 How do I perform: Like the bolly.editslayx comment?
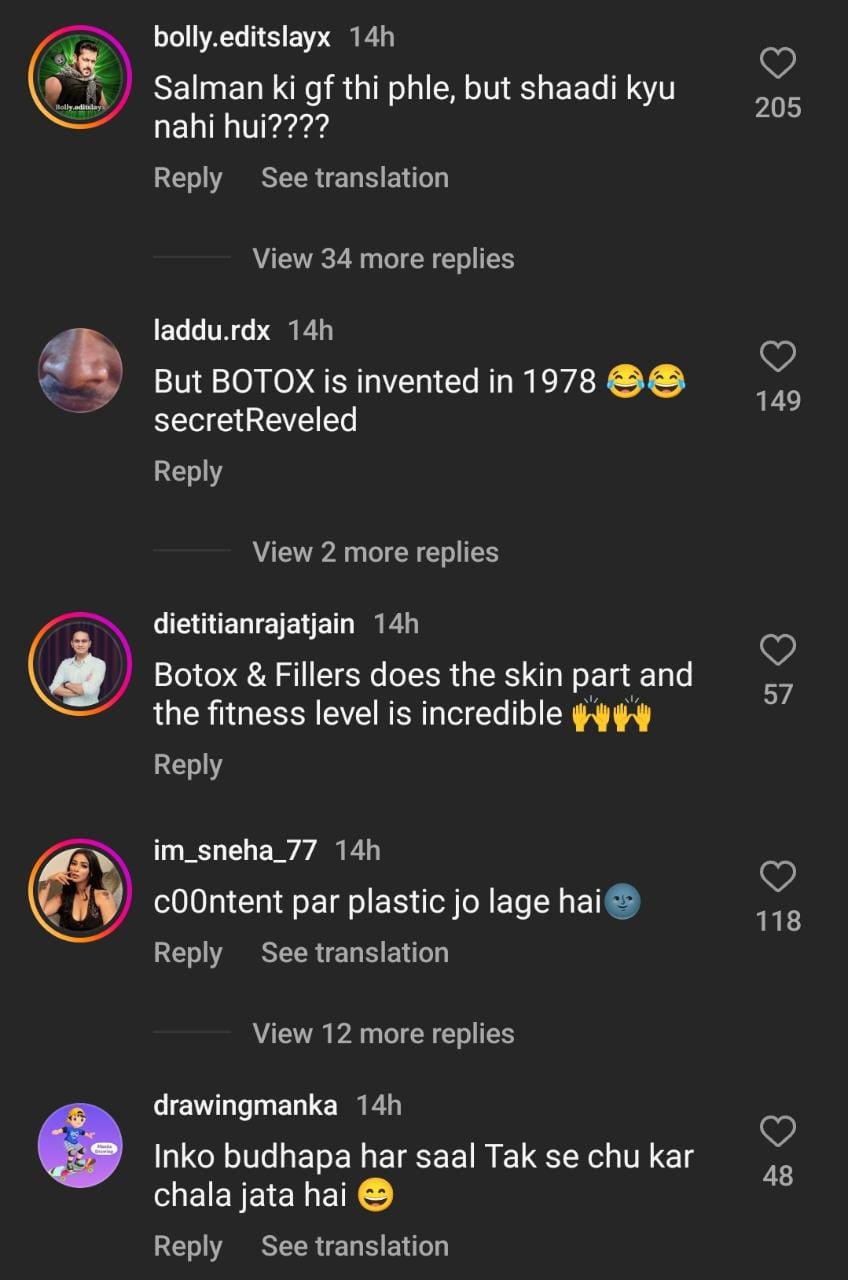click(x=778, y=65)
